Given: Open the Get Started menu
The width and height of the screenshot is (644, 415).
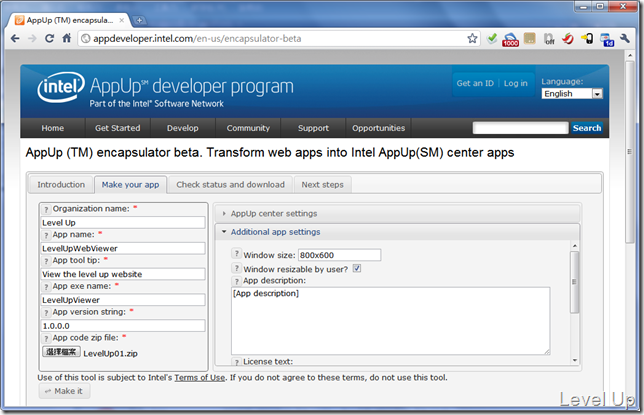Looking at the screenshot, I should 117,128.
